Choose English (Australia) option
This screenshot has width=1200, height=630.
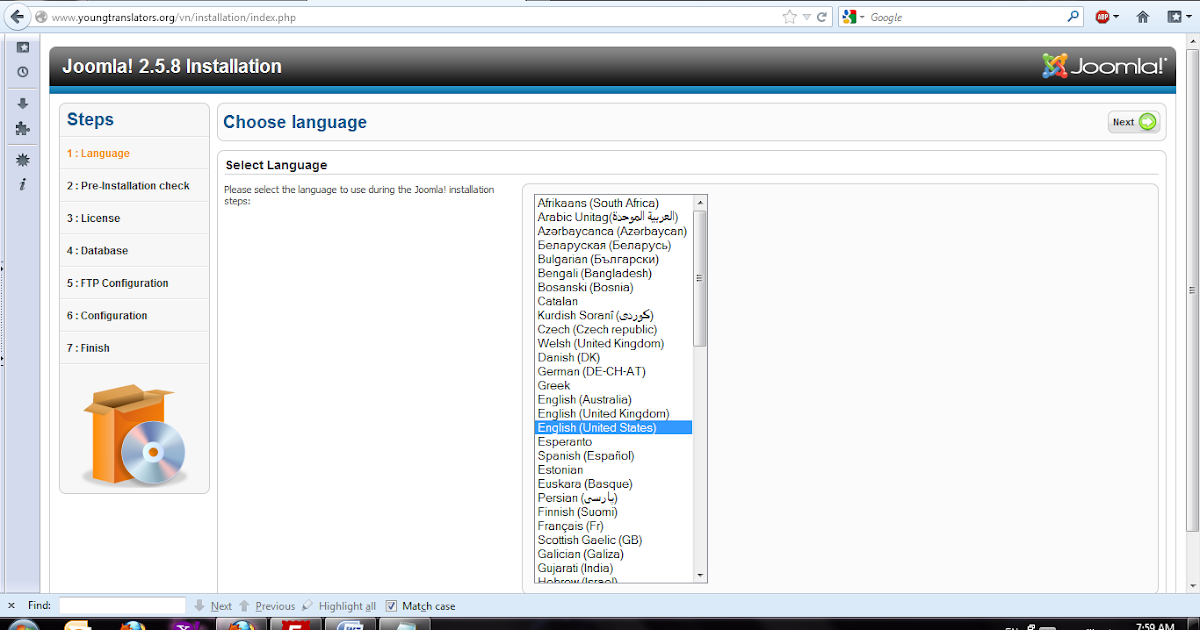click(613, 399)
